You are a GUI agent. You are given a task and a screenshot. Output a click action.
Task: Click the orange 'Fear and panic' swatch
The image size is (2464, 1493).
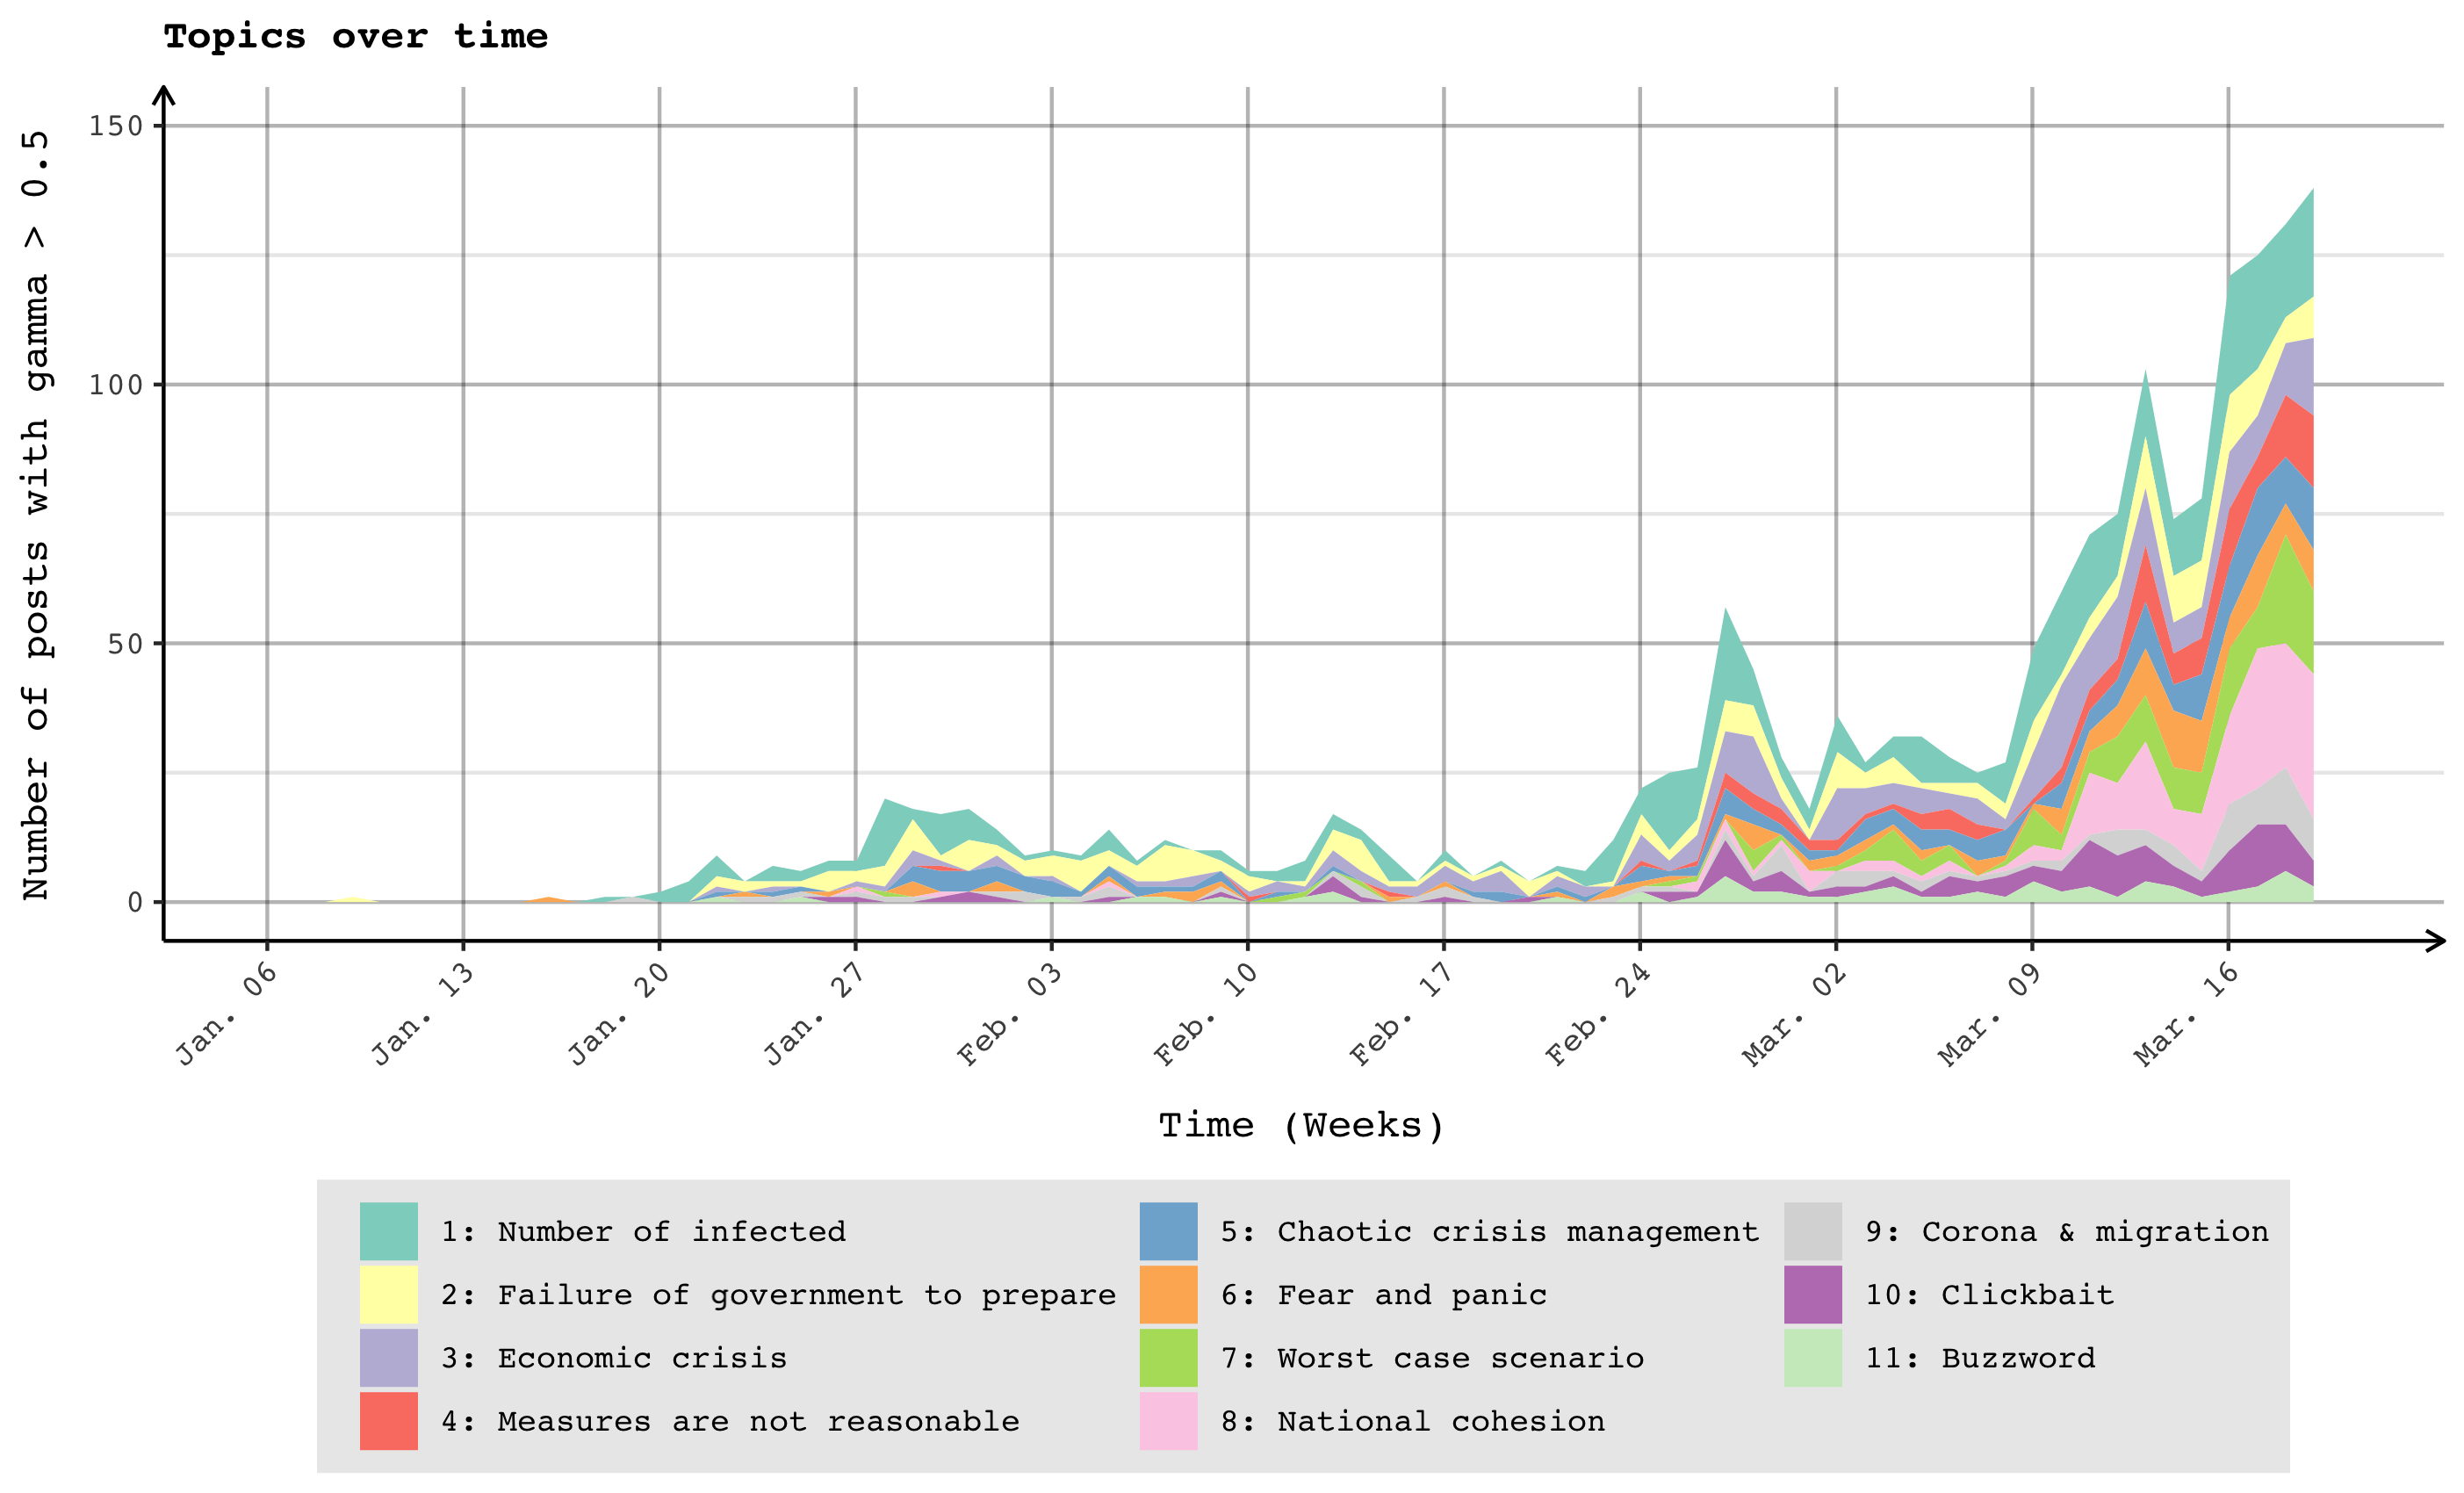1168,1295
